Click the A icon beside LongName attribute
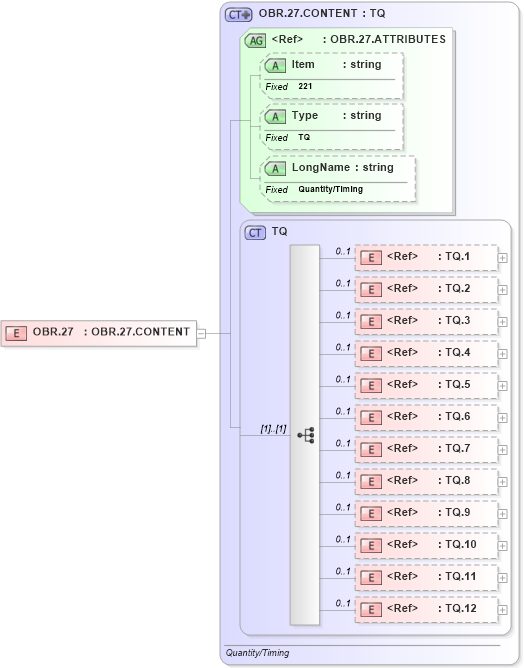Screen dimensions: 524x668 [275, 169]
